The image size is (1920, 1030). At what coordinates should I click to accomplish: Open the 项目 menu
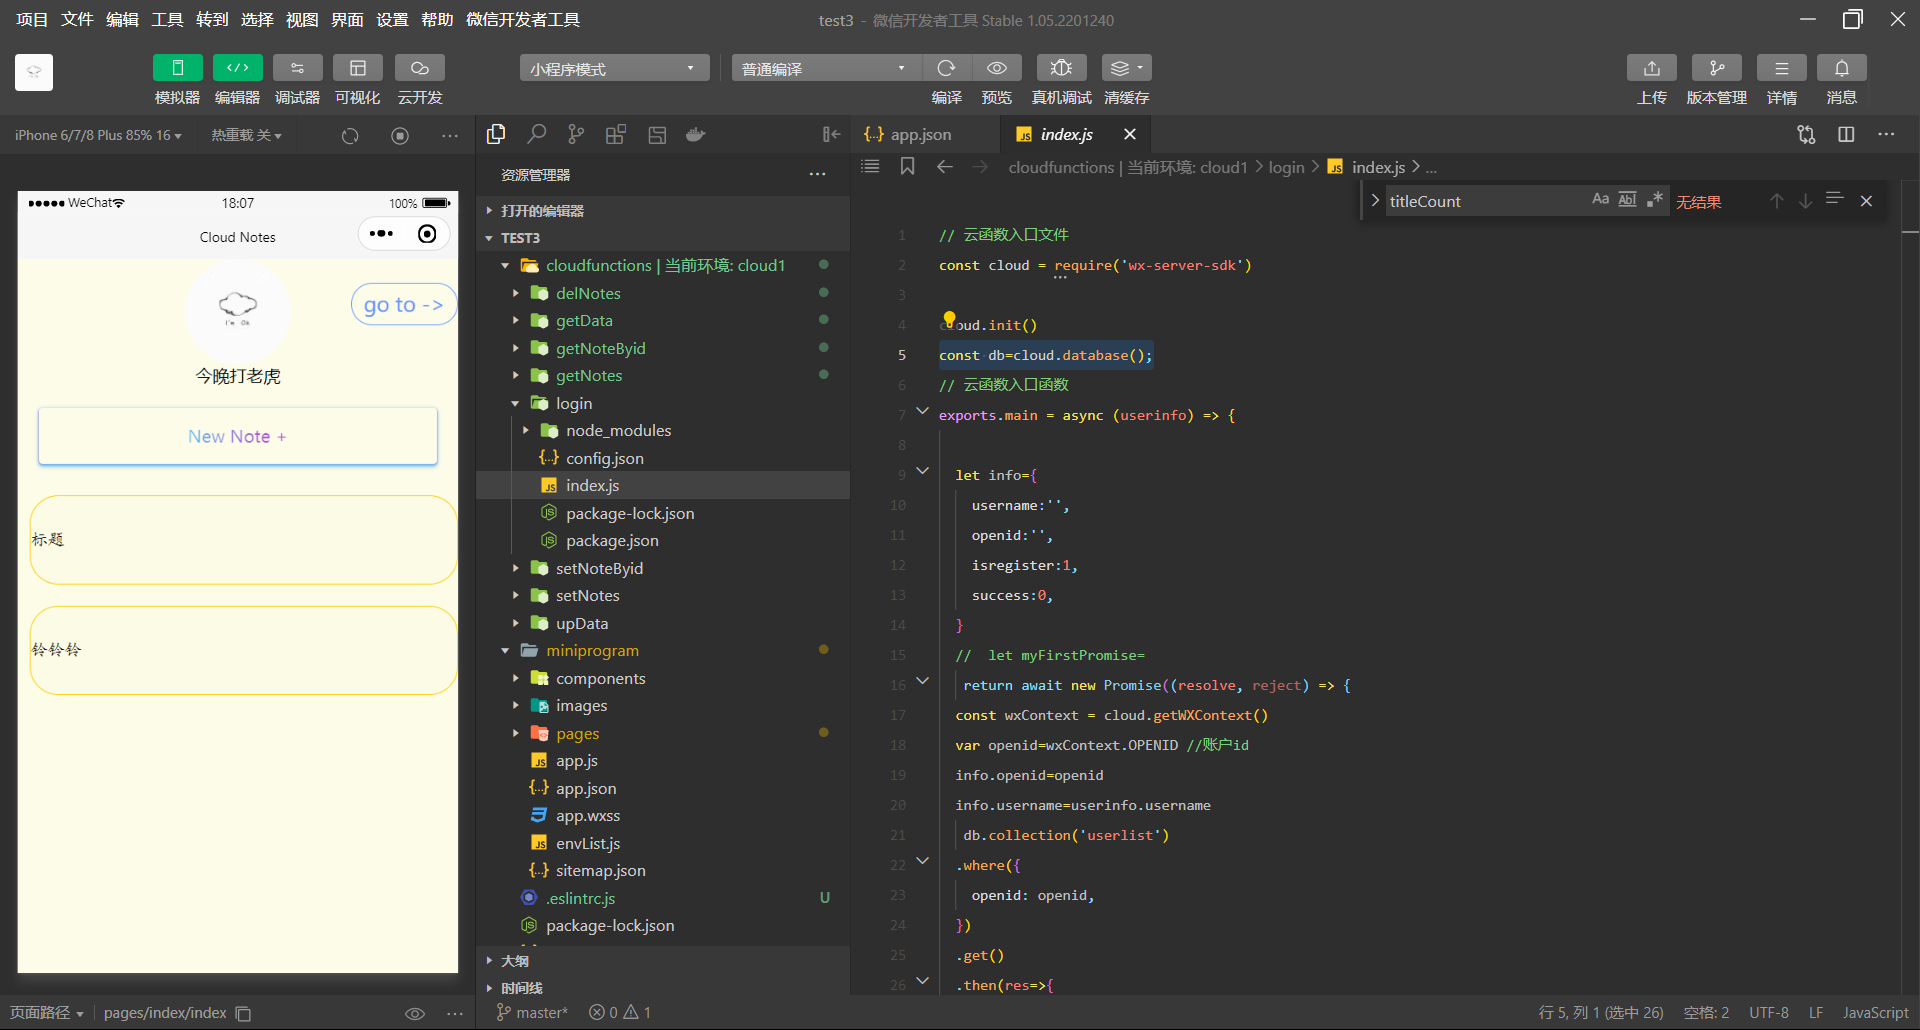click(x=32, y=20)
